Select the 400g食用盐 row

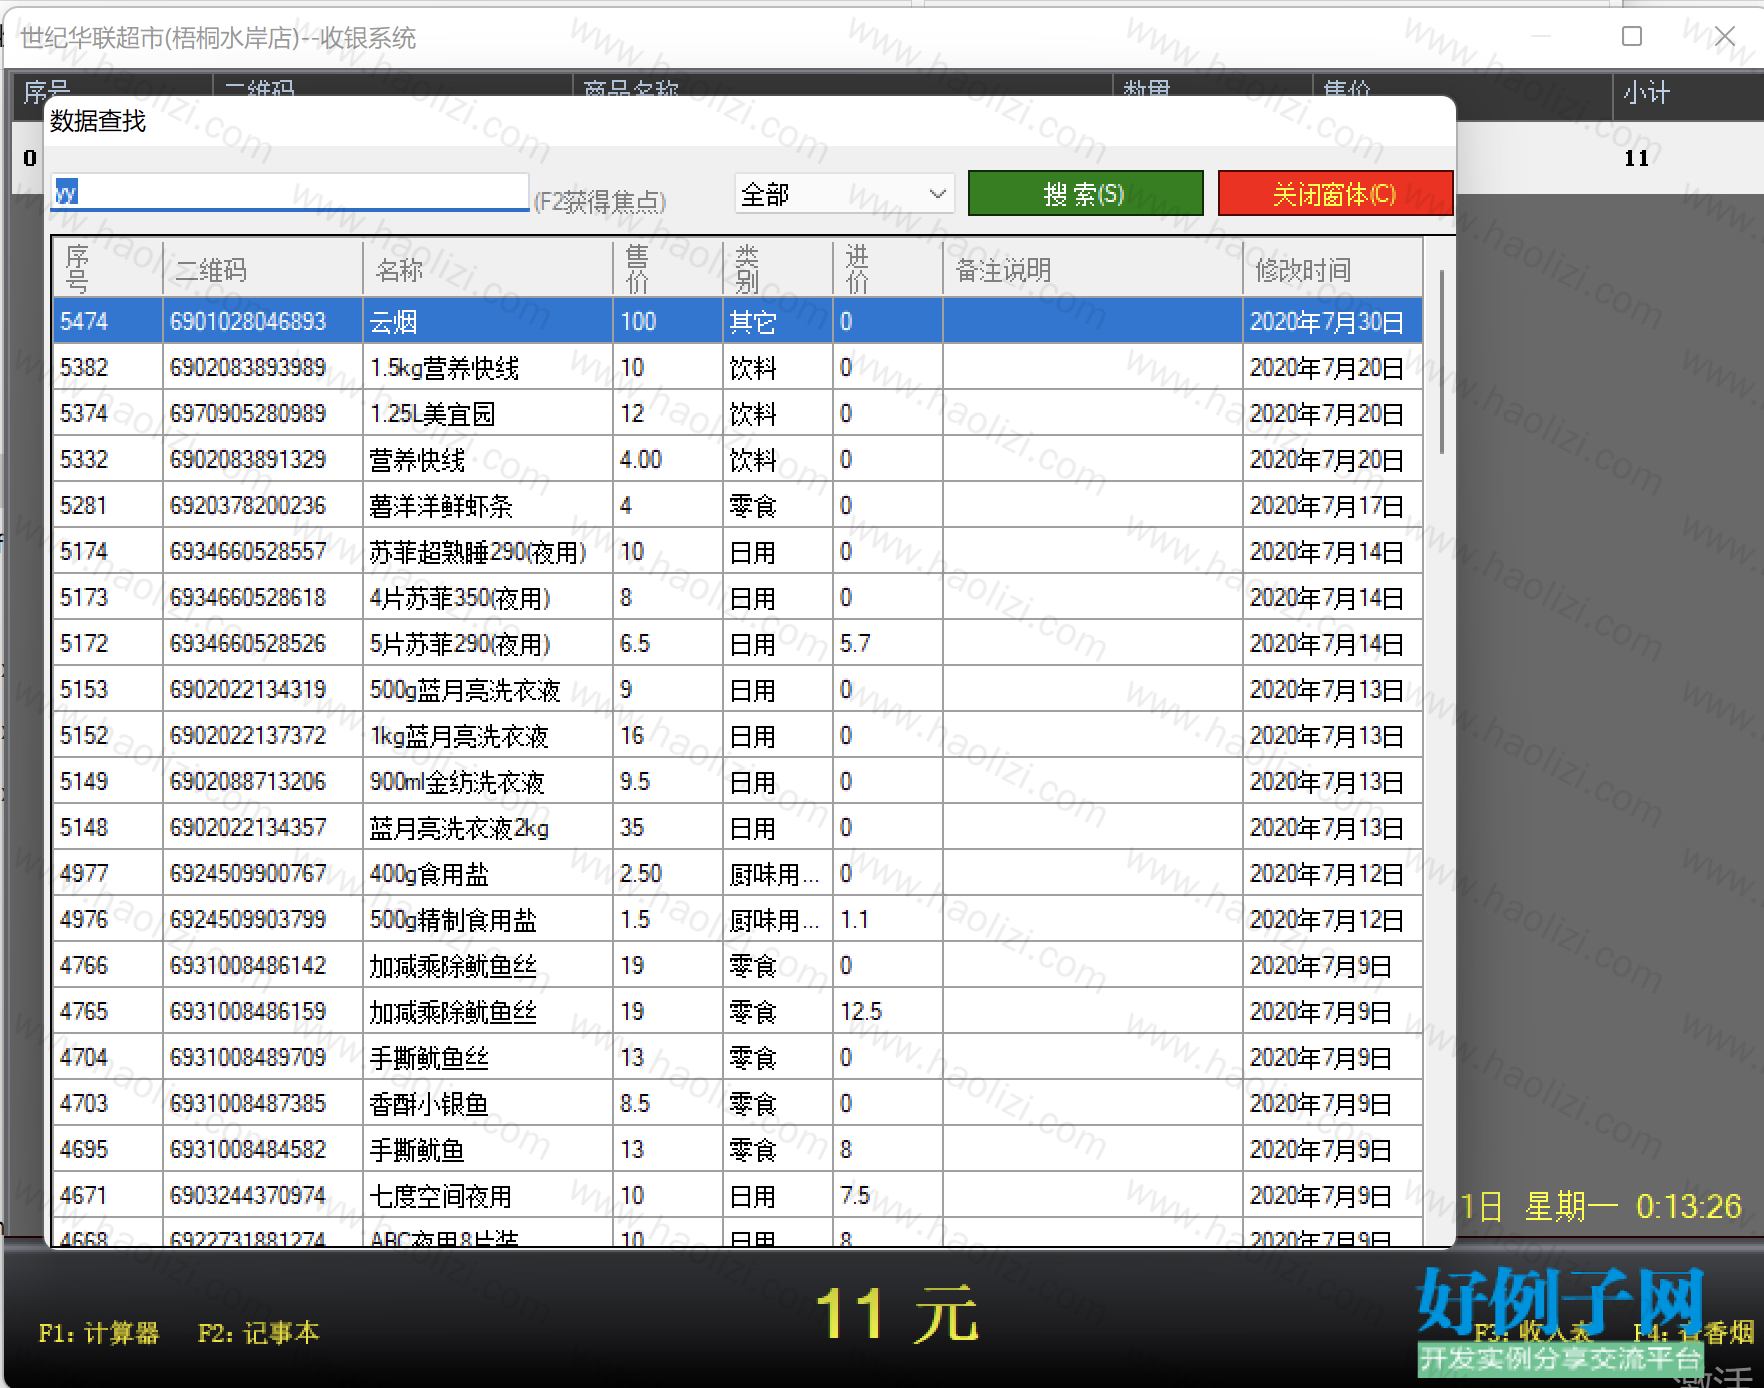[737, 873]
